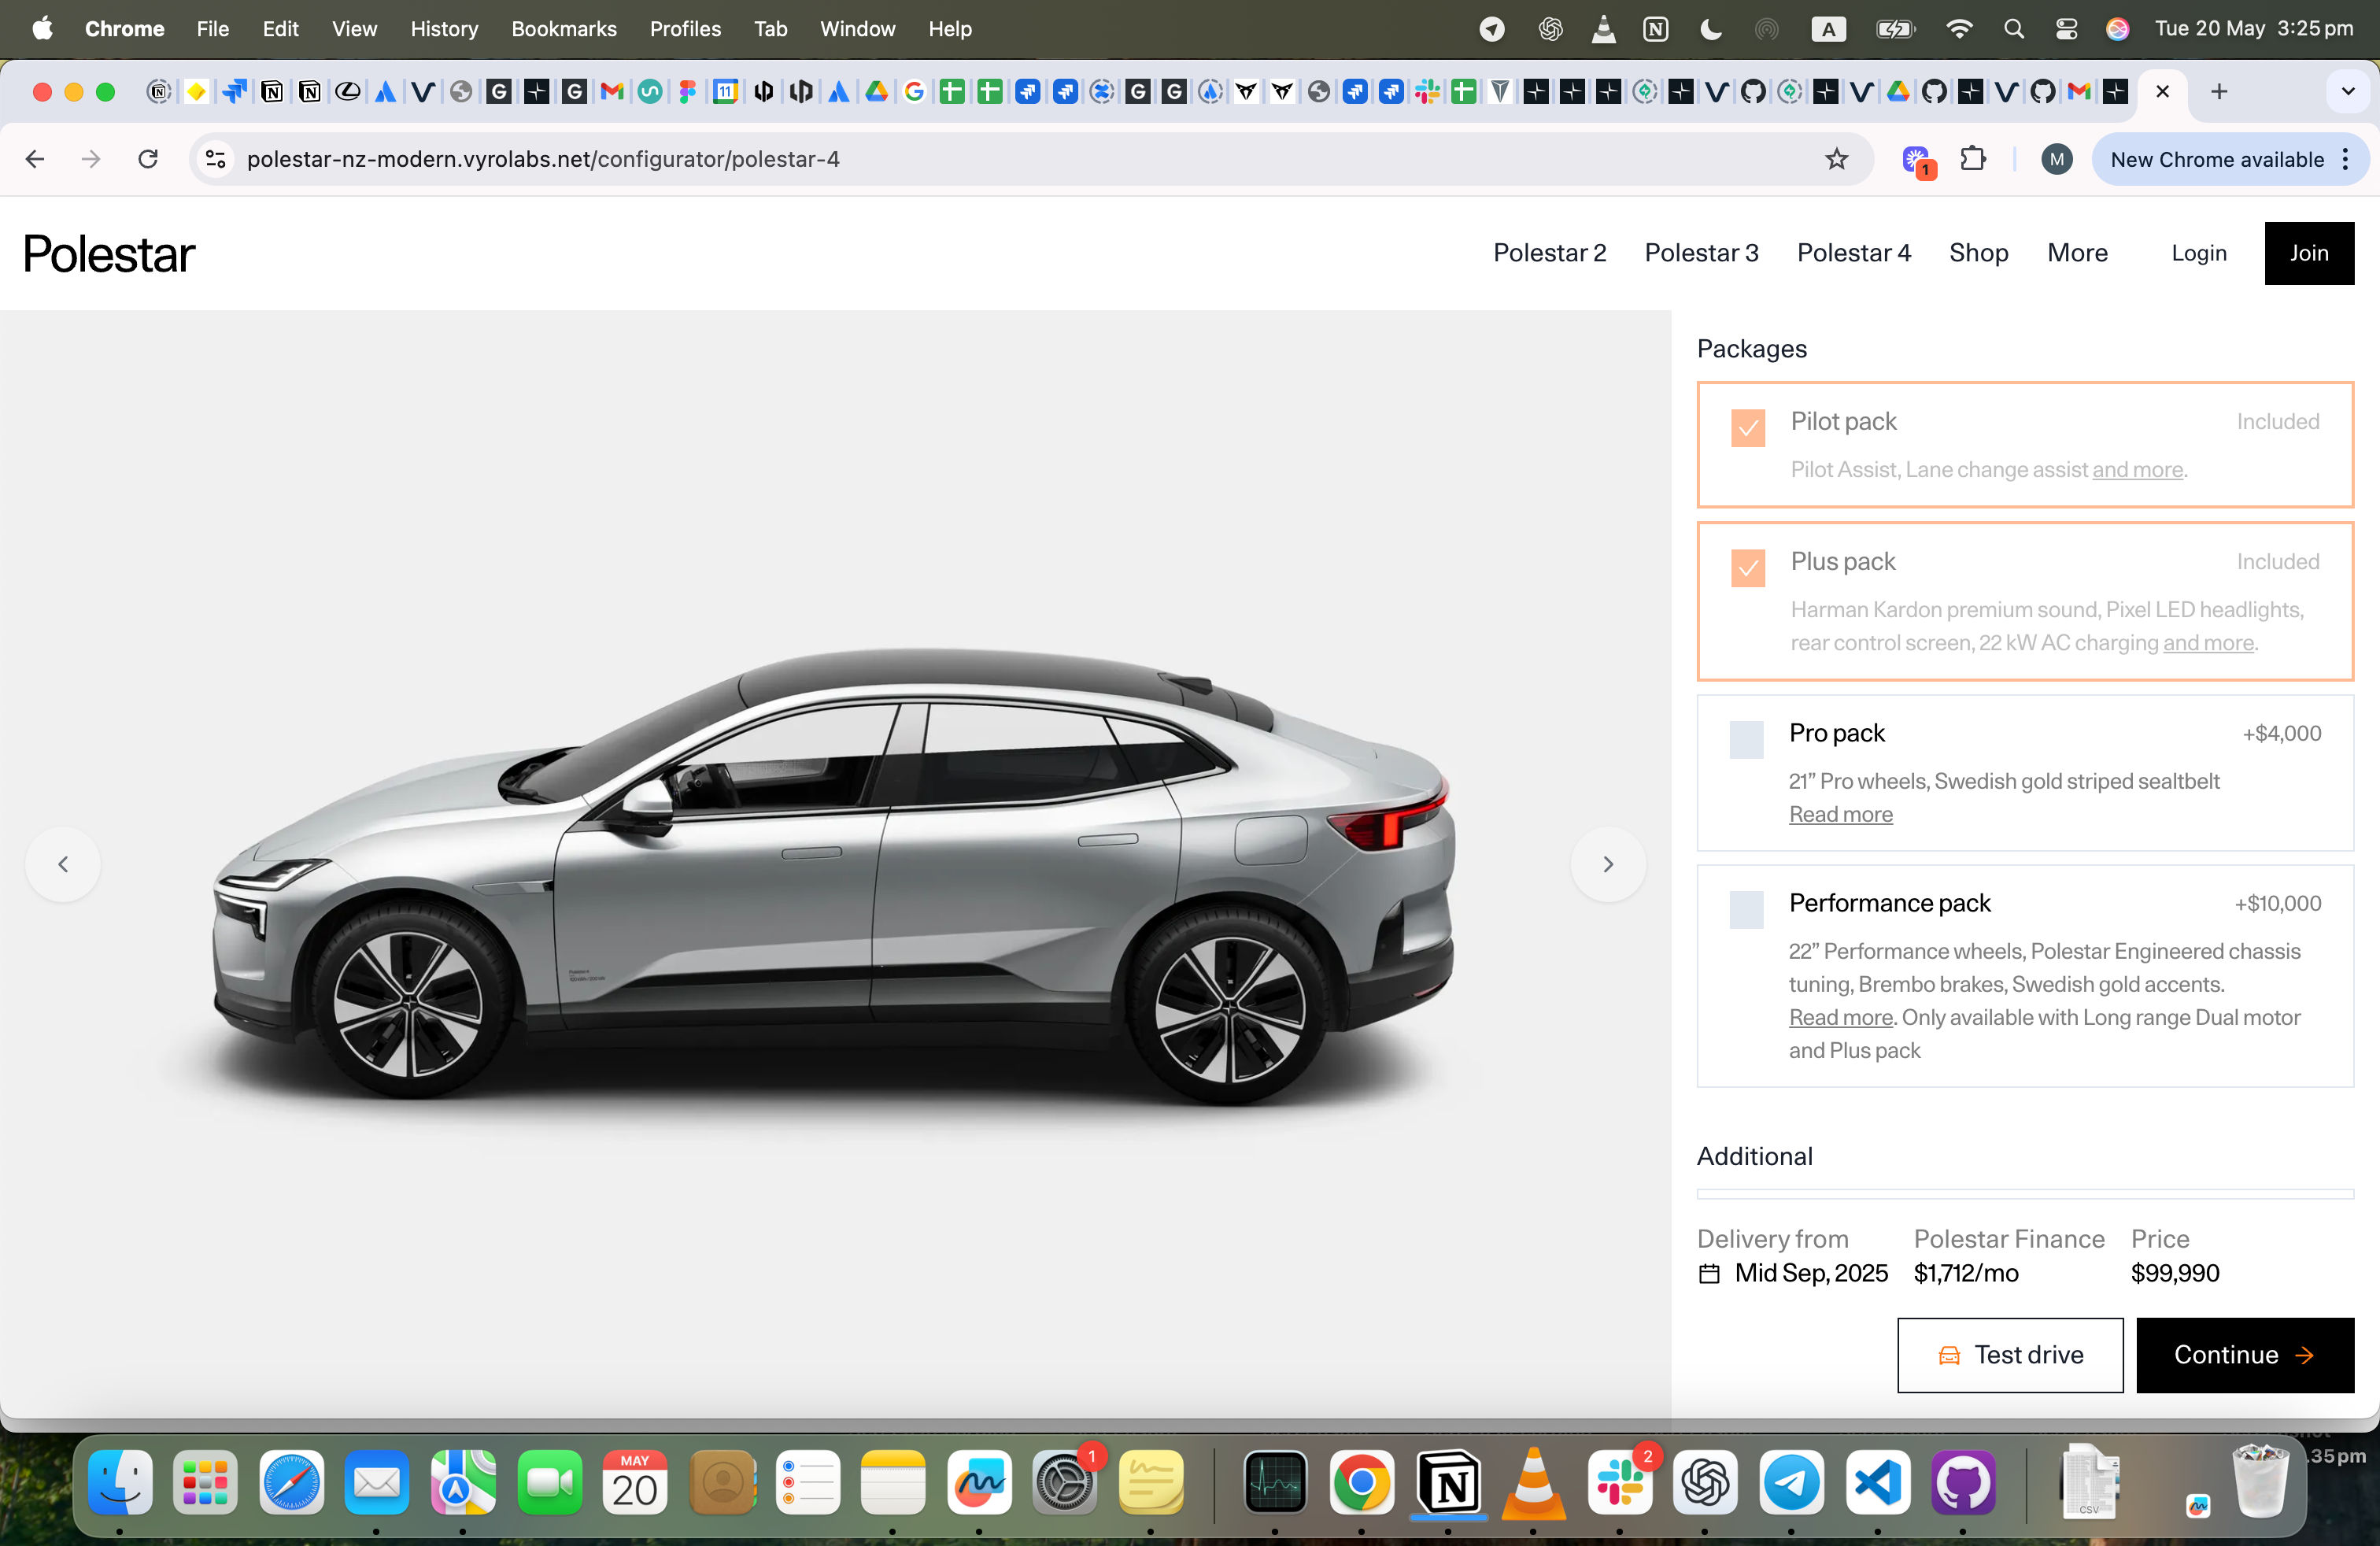Open the Profiles menu in menu bar

[685, 29]
